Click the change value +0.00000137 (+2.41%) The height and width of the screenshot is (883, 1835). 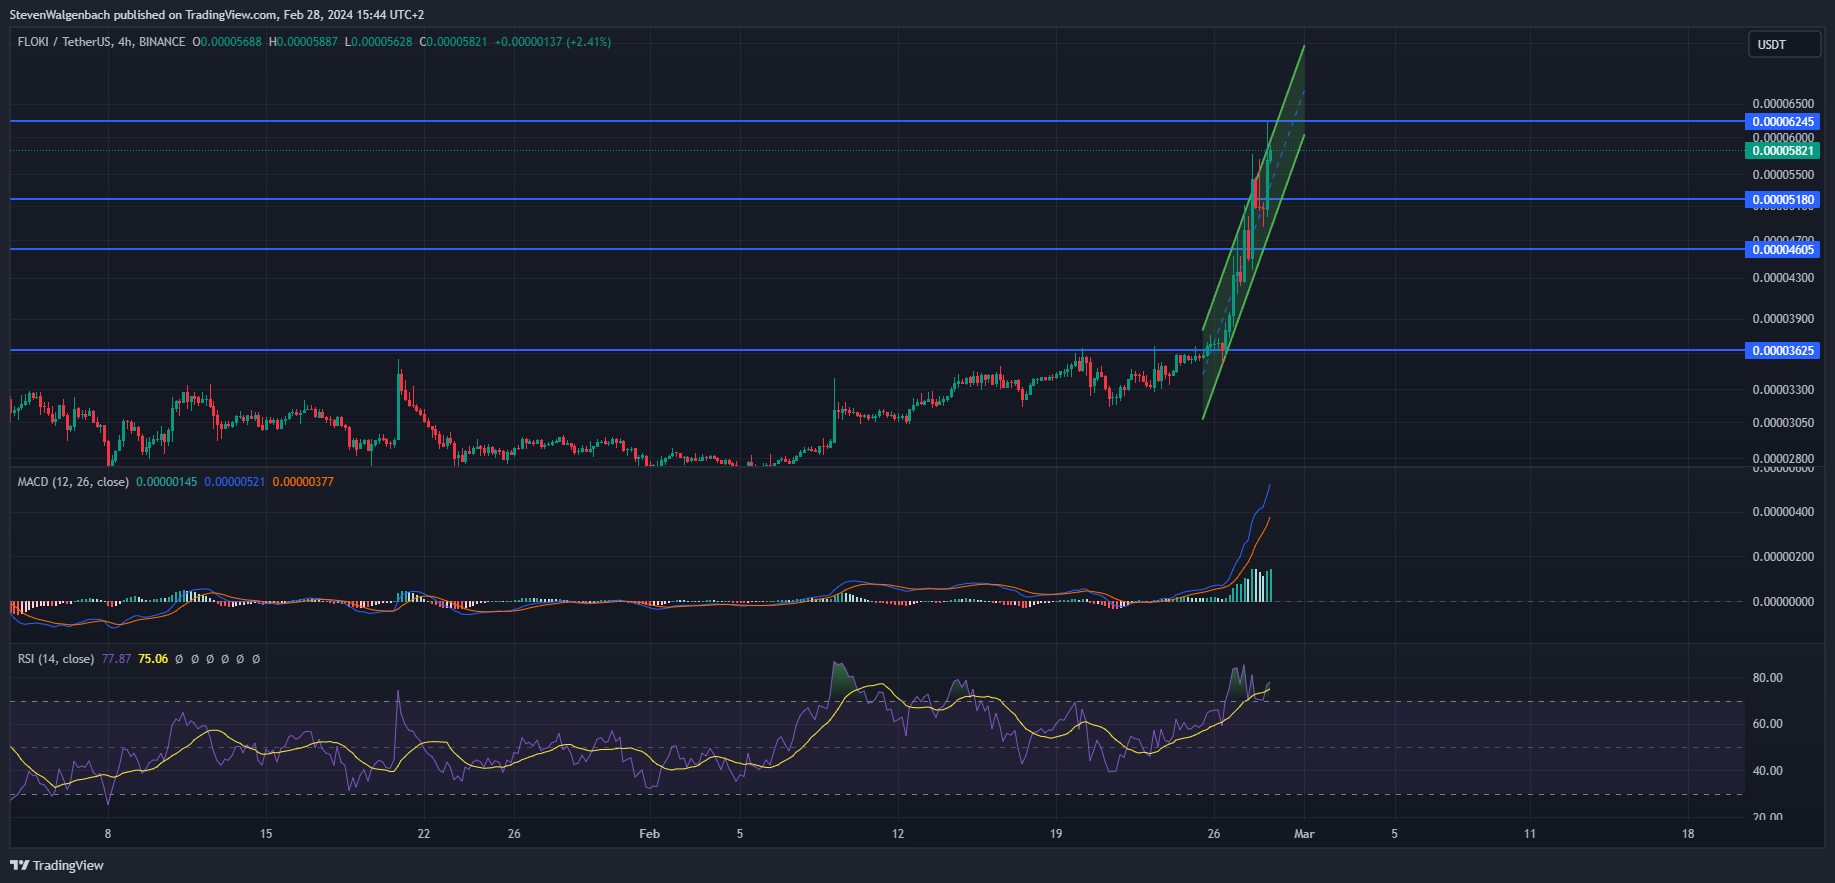[x=553, y=42]
